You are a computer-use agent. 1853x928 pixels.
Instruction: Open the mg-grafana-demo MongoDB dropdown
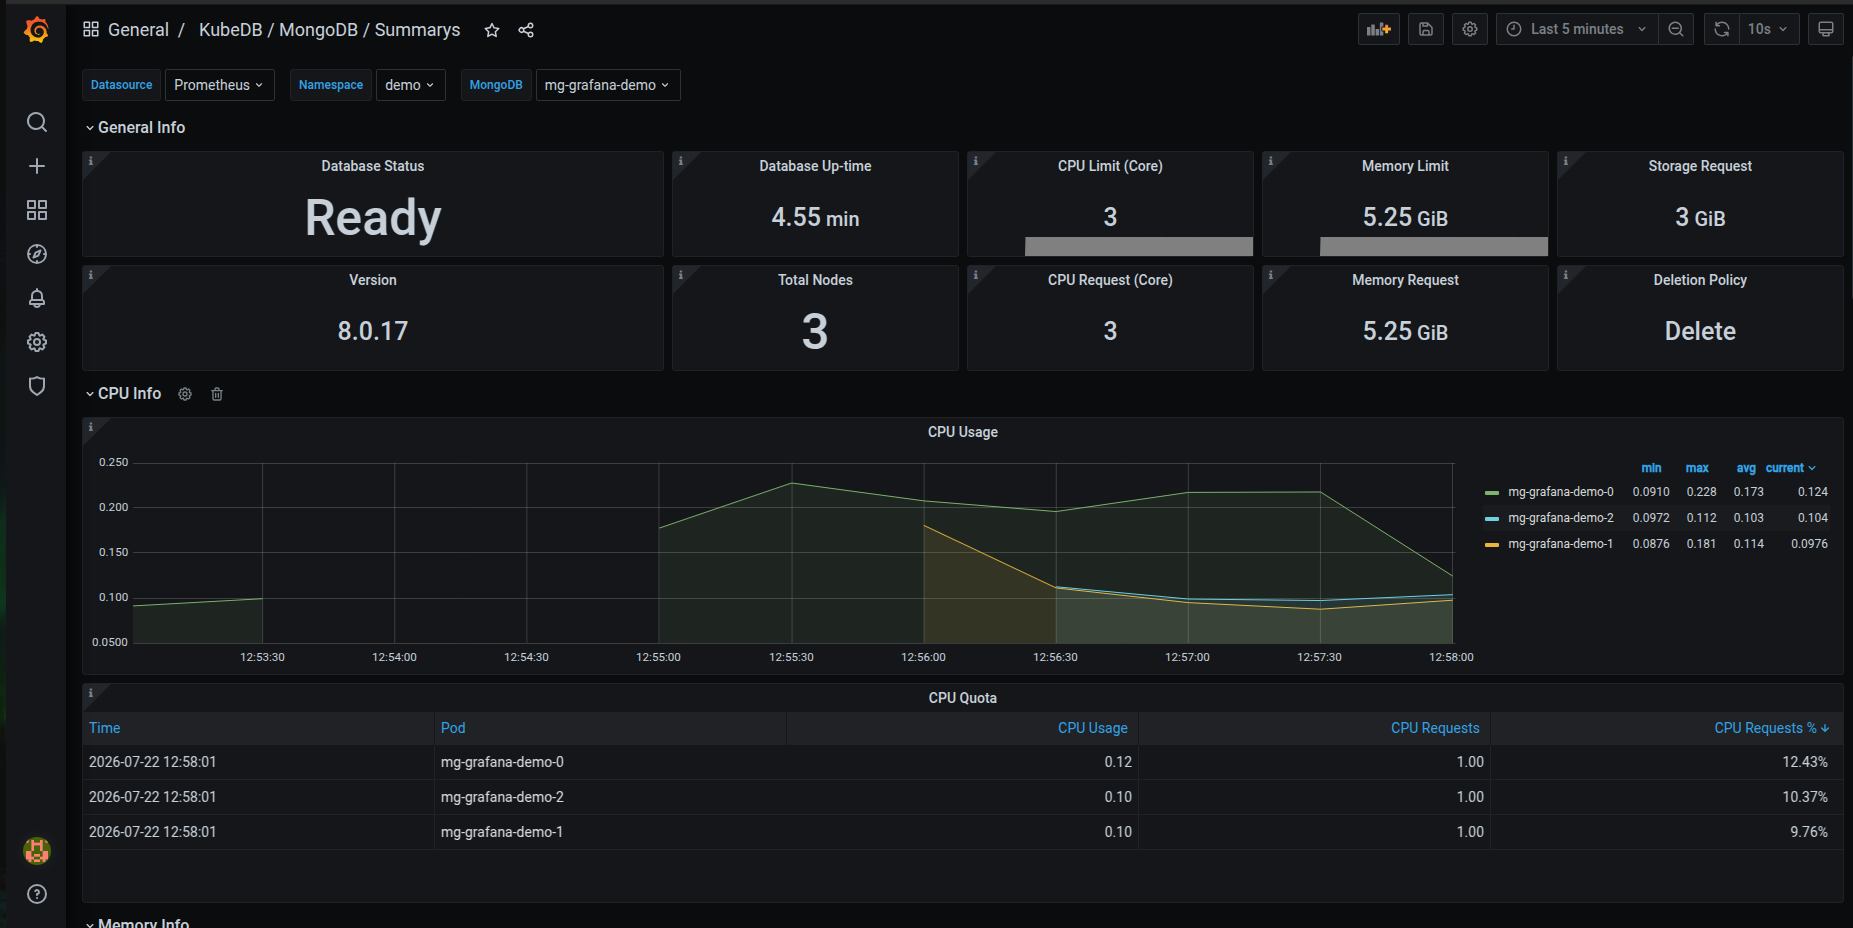point(608,85)
